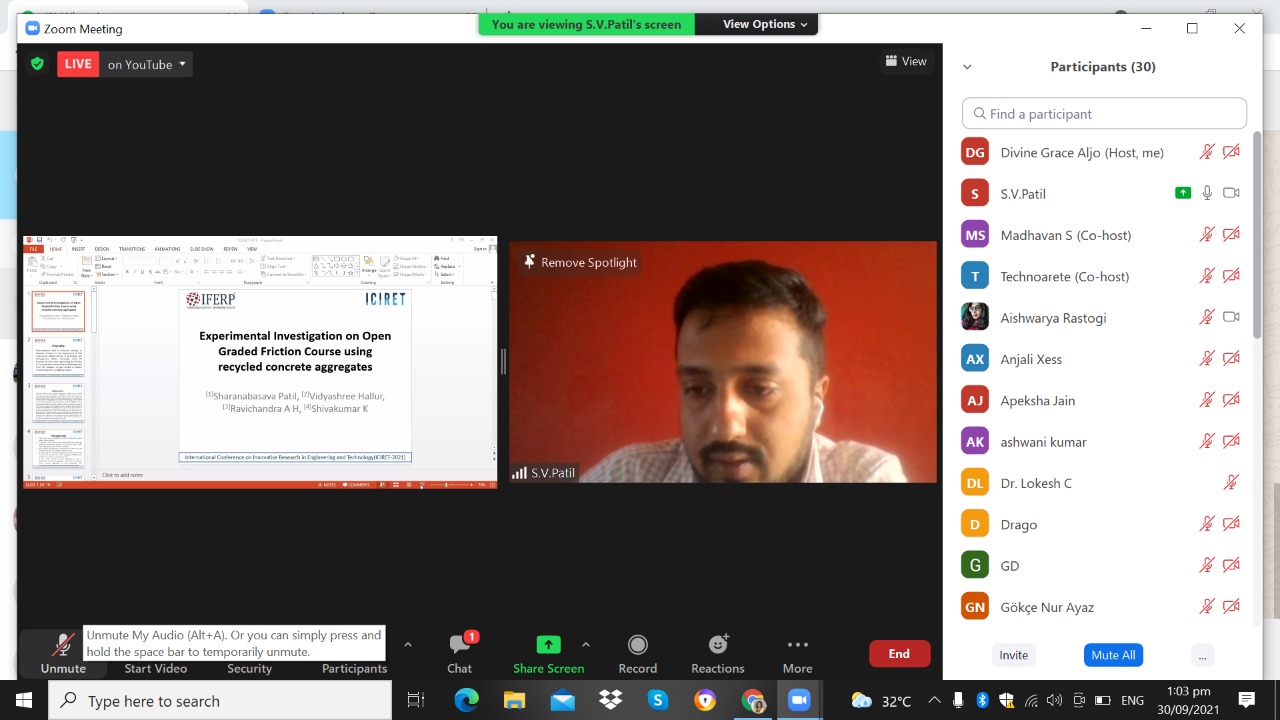Start recording with the Record icon
Image resolution: width=1280 pixels, height=720 pixels.
(638, 644)
